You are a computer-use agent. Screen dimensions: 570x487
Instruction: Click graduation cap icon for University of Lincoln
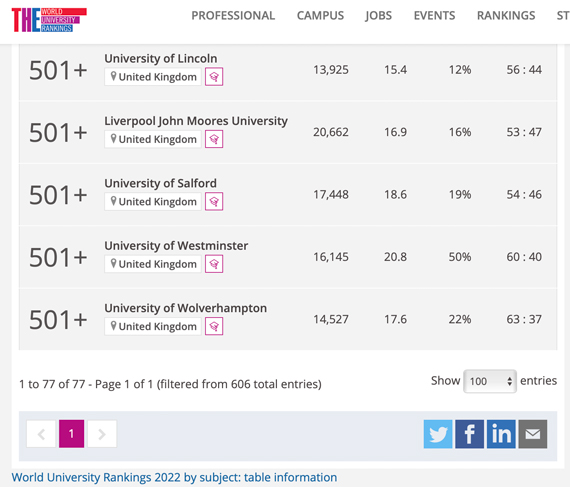(x=214, y=77)
